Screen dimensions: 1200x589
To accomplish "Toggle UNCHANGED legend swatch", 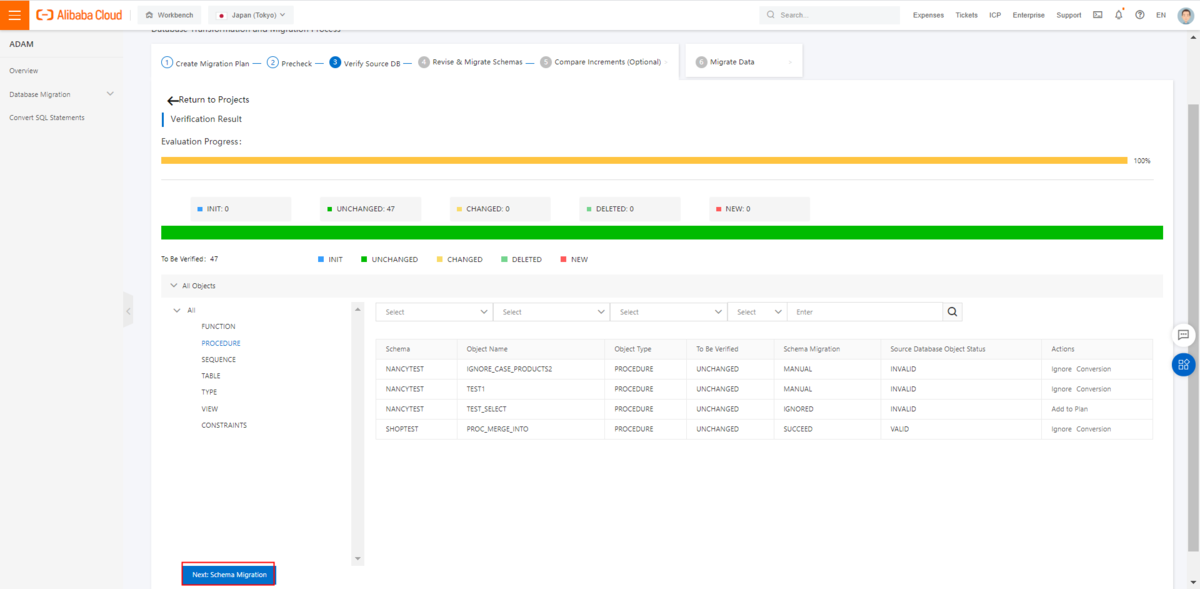I will click(364, 259).
